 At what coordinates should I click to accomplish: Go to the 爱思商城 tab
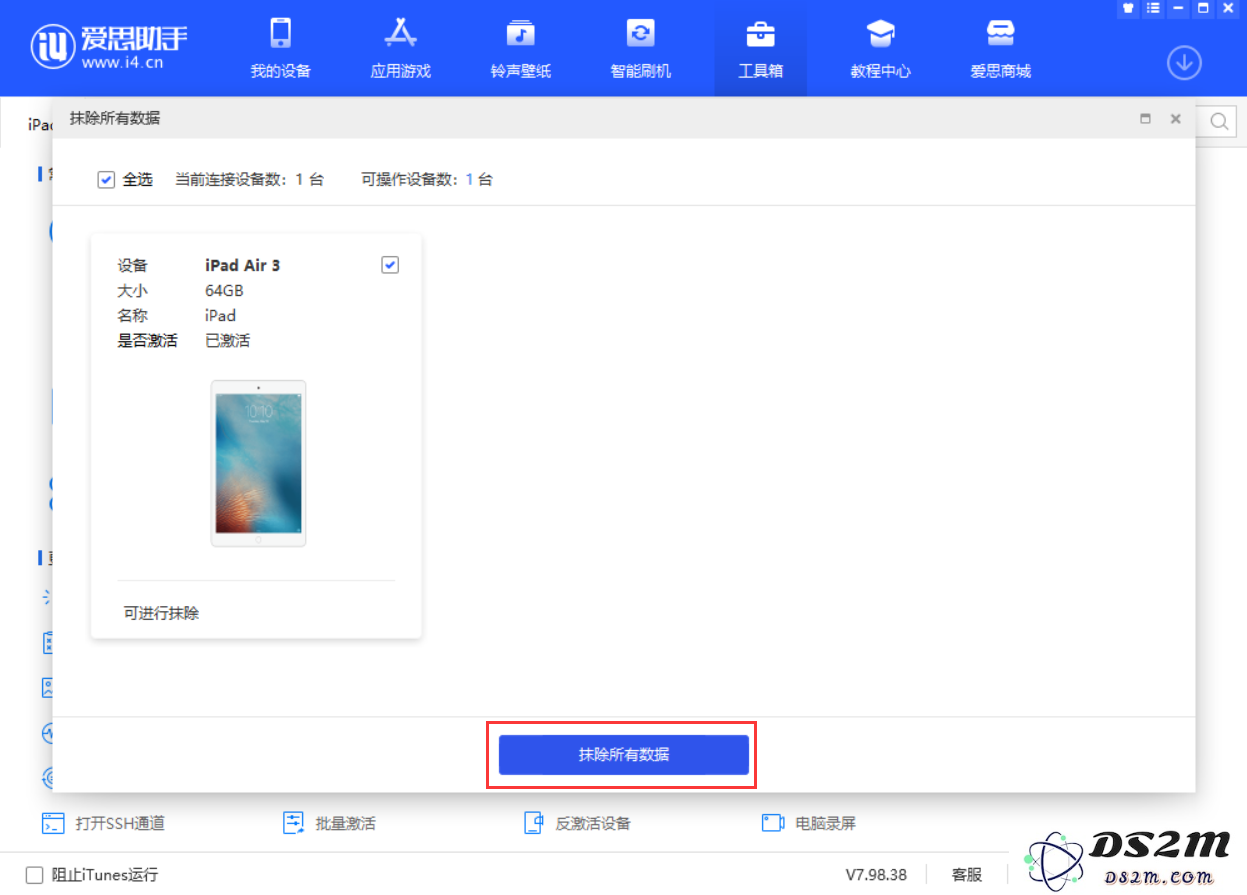1000,48
